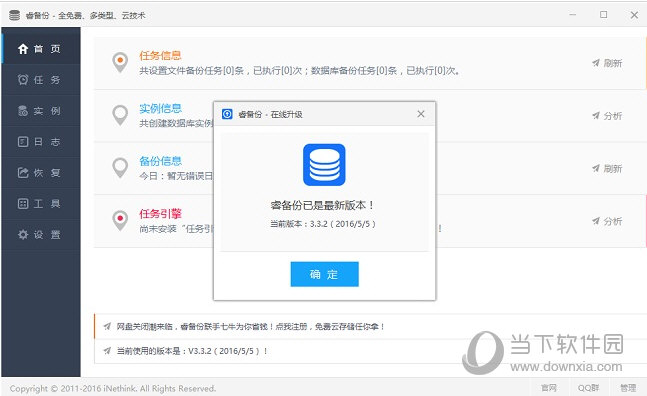This screenshot has height=396, width=647.
Task: Click the 任务引擎 heading
Action: click(x=160, y=214)
